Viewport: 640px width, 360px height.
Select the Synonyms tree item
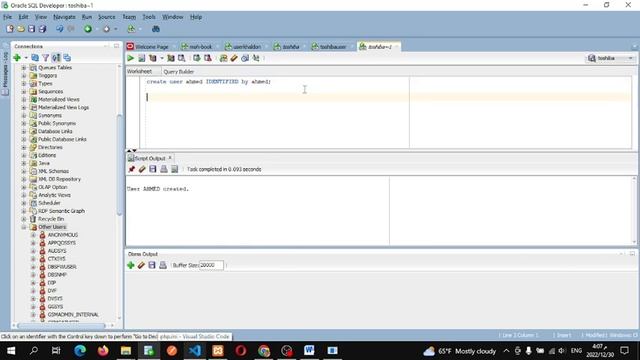pos(50,116)
